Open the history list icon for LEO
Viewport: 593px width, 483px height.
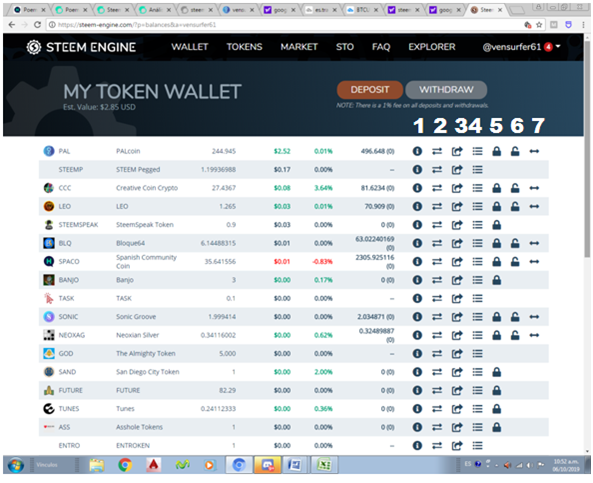point(477,207)
